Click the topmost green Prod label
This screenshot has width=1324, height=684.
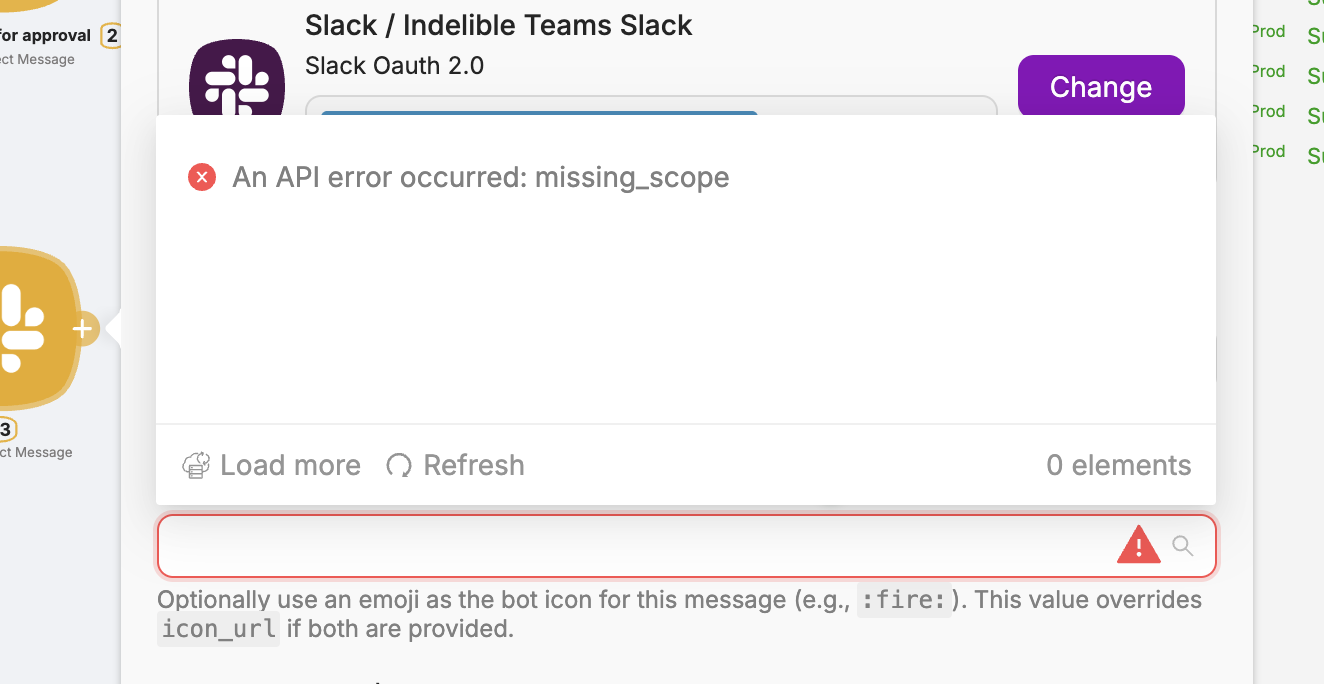click(x=1268, y=31)
